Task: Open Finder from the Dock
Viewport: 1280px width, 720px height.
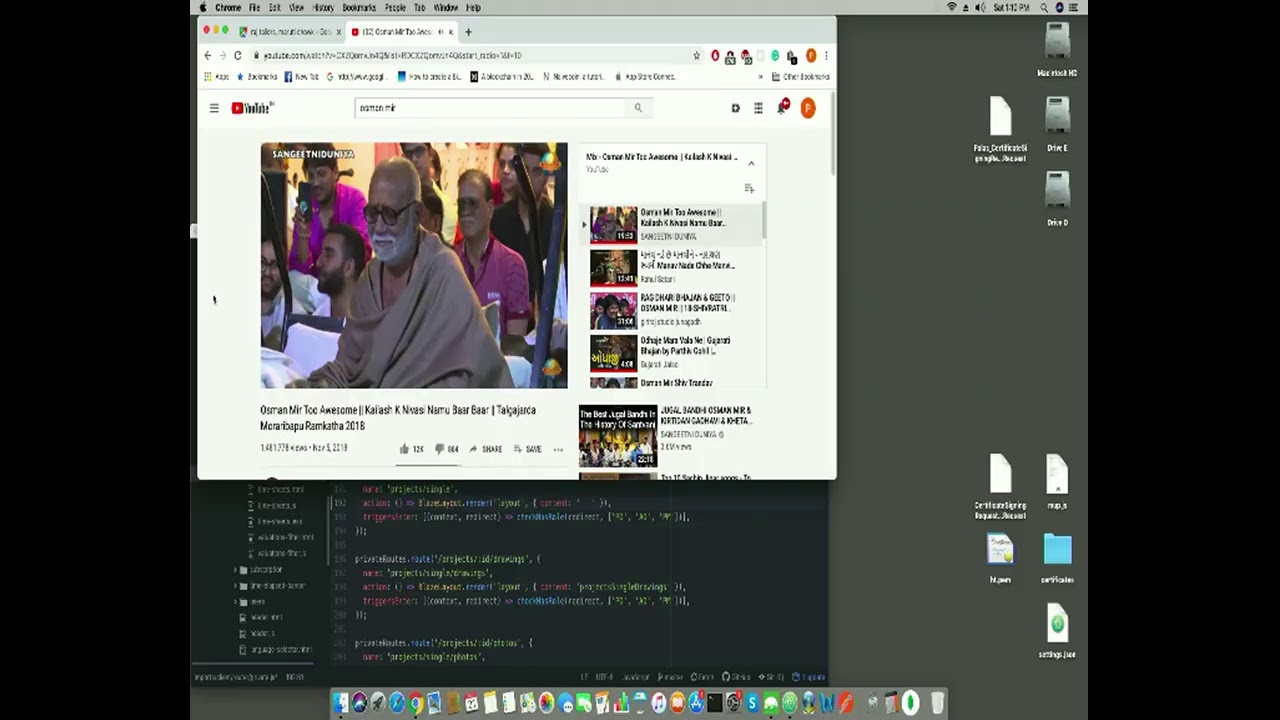Action: point(340,704)
